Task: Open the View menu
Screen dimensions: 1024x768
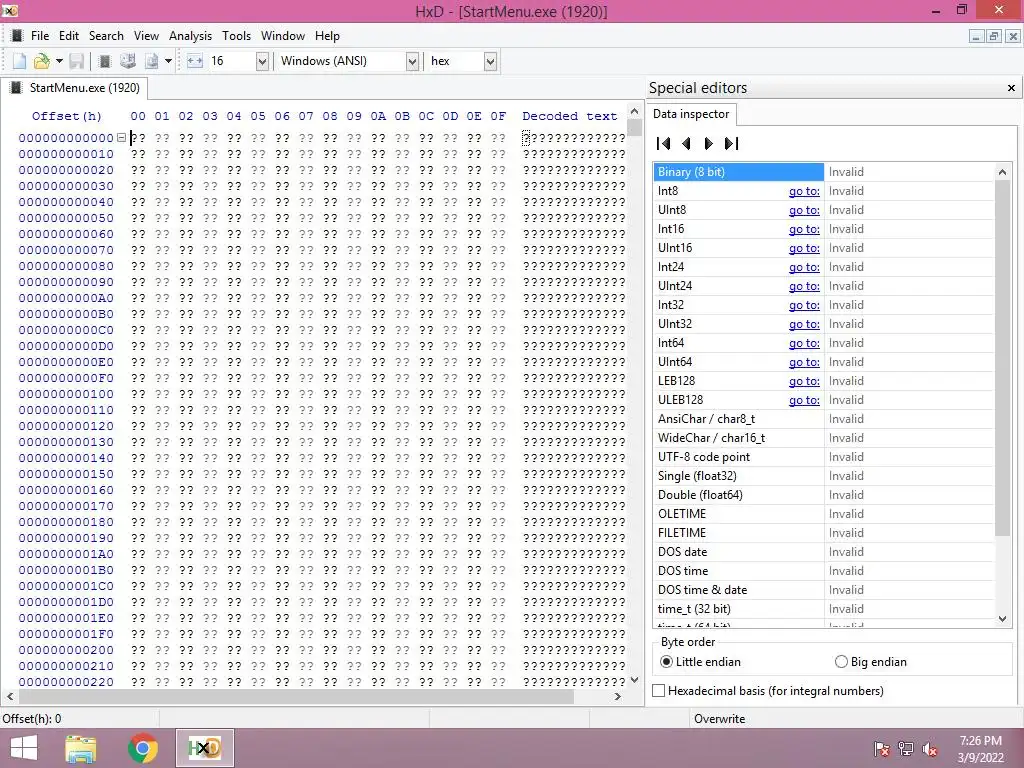Action: coord(146,36)
